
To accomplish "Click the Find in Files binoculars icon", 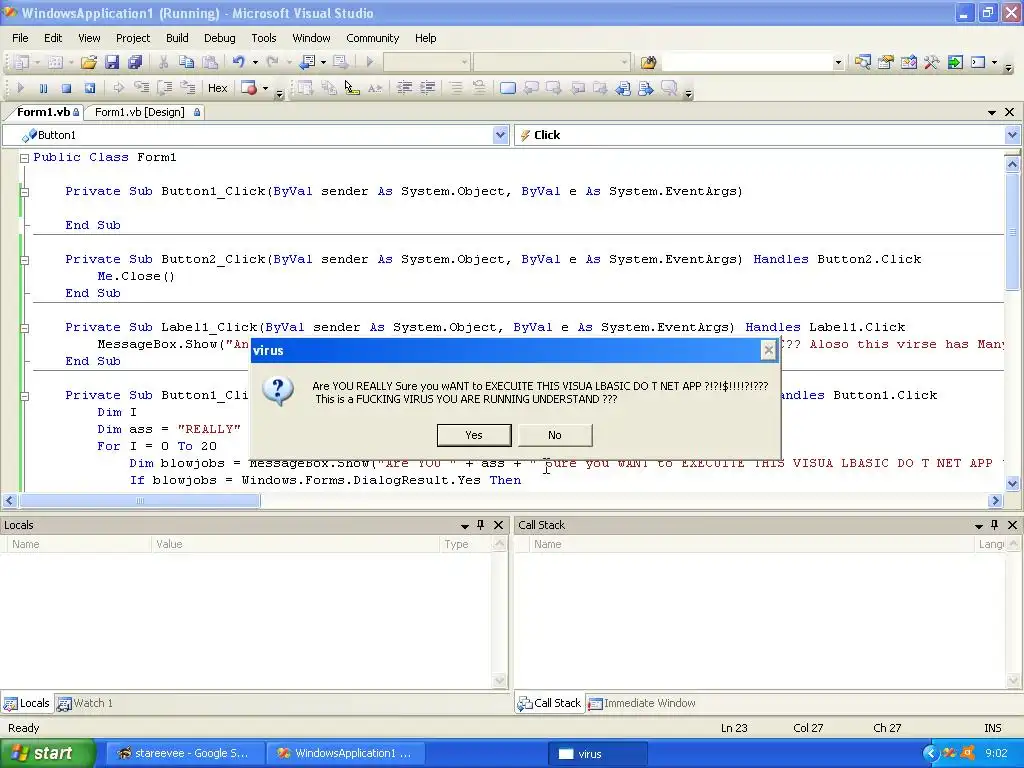I will coord(648,62).
